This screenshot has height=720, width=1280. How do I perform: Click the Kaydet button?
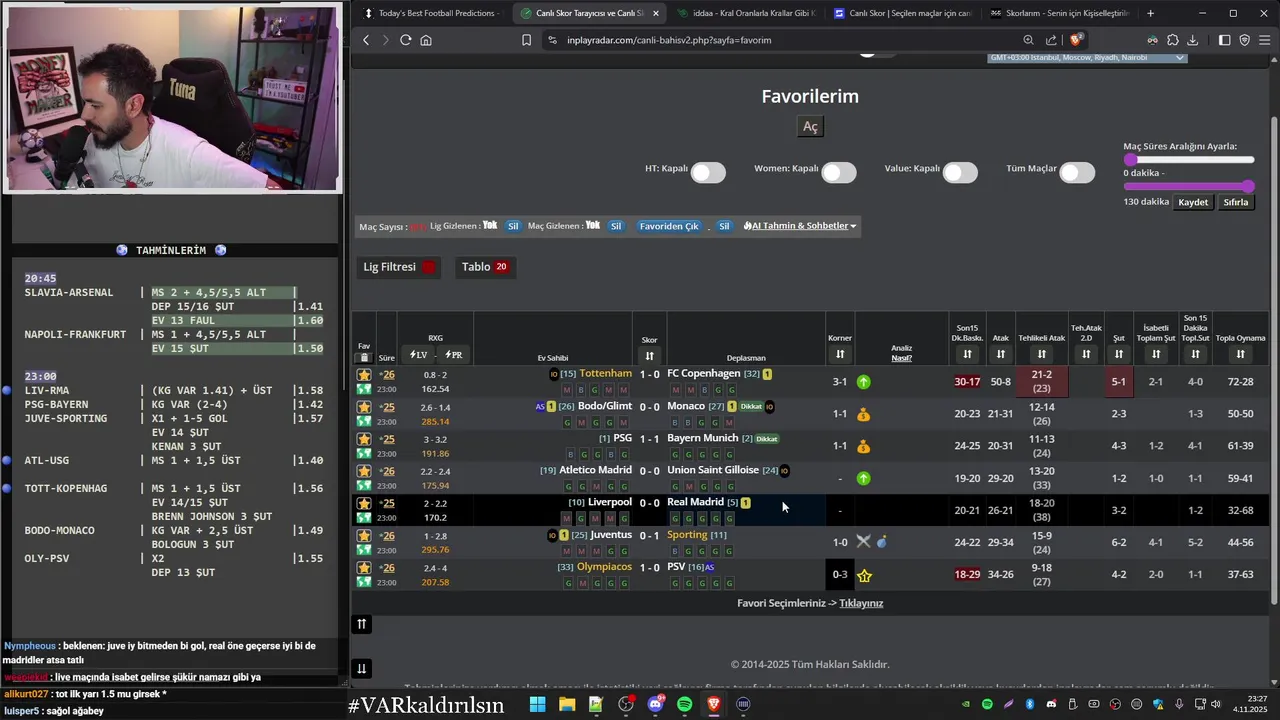coord(1193,202)
